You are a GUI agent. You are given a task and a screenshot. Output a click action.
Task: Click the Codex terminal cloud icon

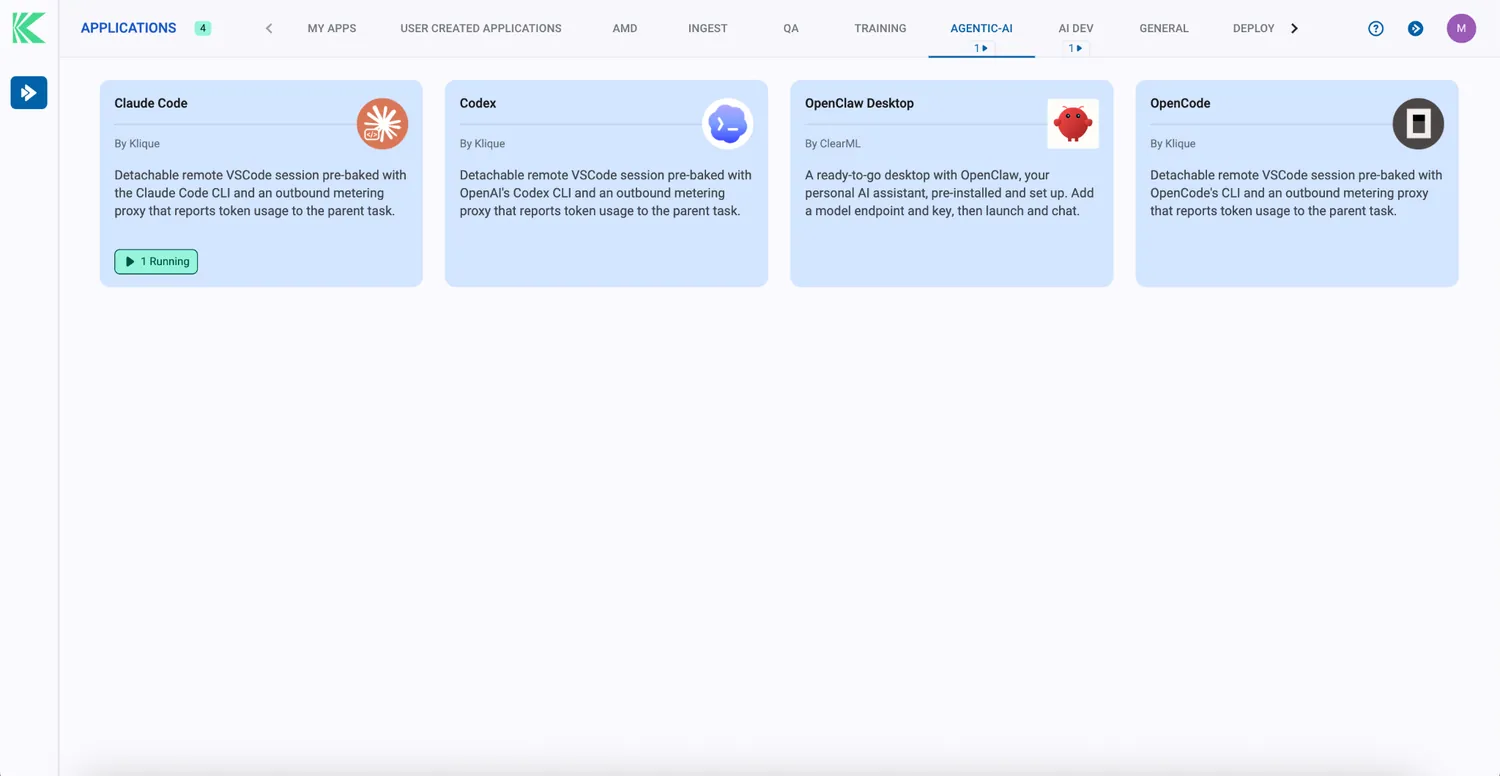[x=728, y=124]
